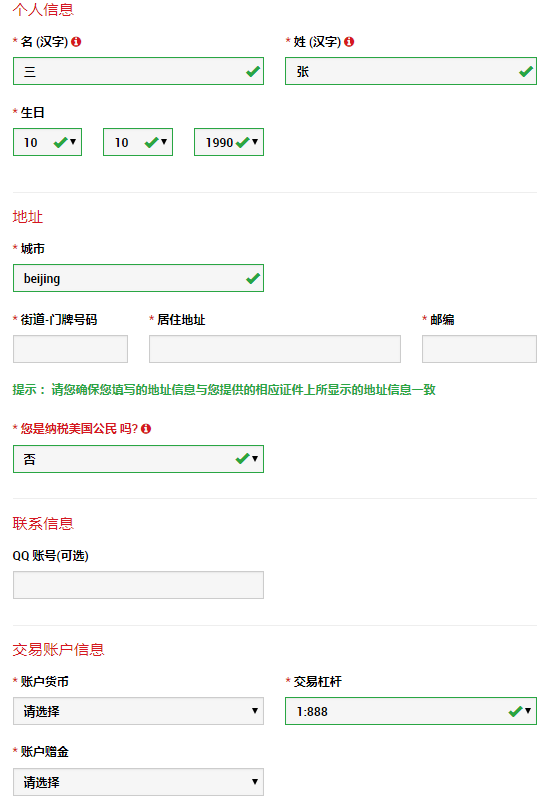The height and width of the screenshot is (807, 556).
Task: Open birthday month dropdown showing 10
Action: point(138,142)
